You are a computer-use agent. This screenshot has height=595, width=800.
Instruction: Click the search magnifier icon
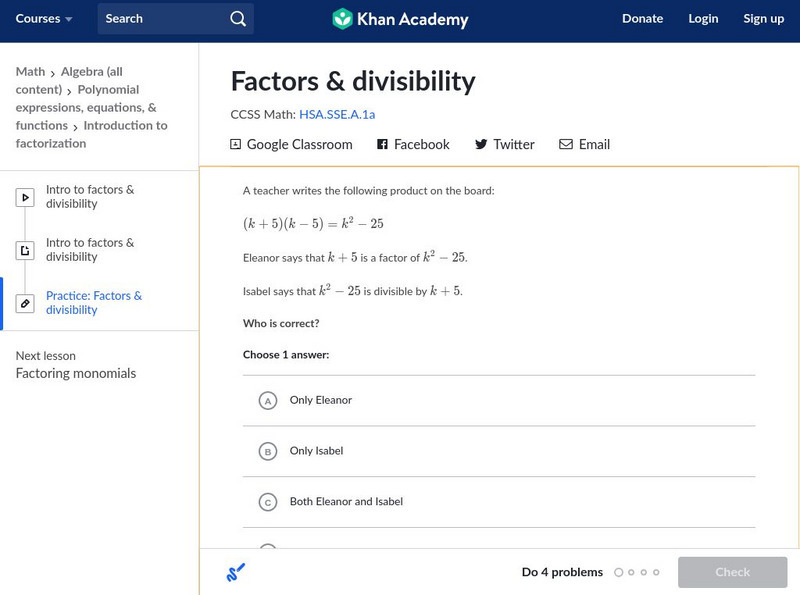237,19
